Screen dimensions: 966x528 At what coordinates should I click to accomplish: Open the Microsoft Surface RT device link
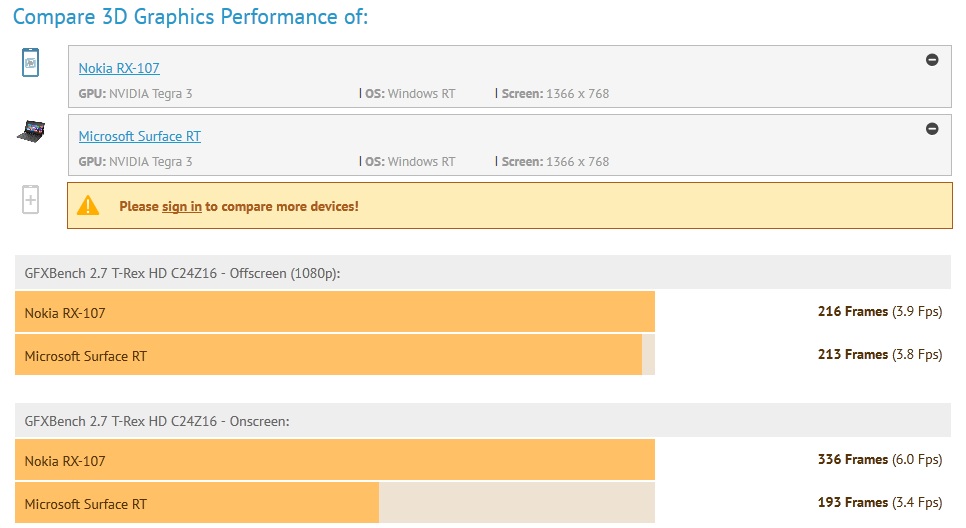click(x=140, y=136)
